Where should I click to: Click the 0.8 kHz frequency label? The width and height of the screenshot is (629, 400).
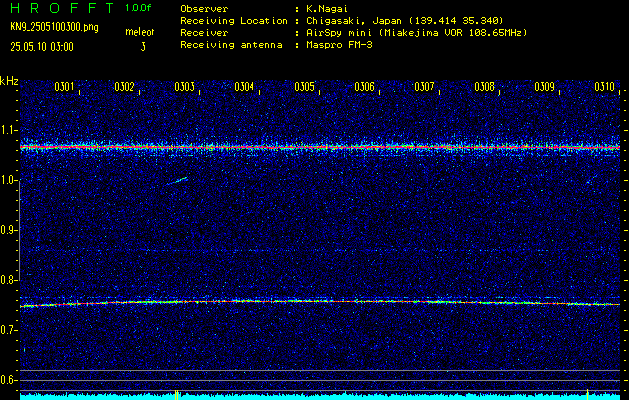pyautogui.click(x=8, y=280)
